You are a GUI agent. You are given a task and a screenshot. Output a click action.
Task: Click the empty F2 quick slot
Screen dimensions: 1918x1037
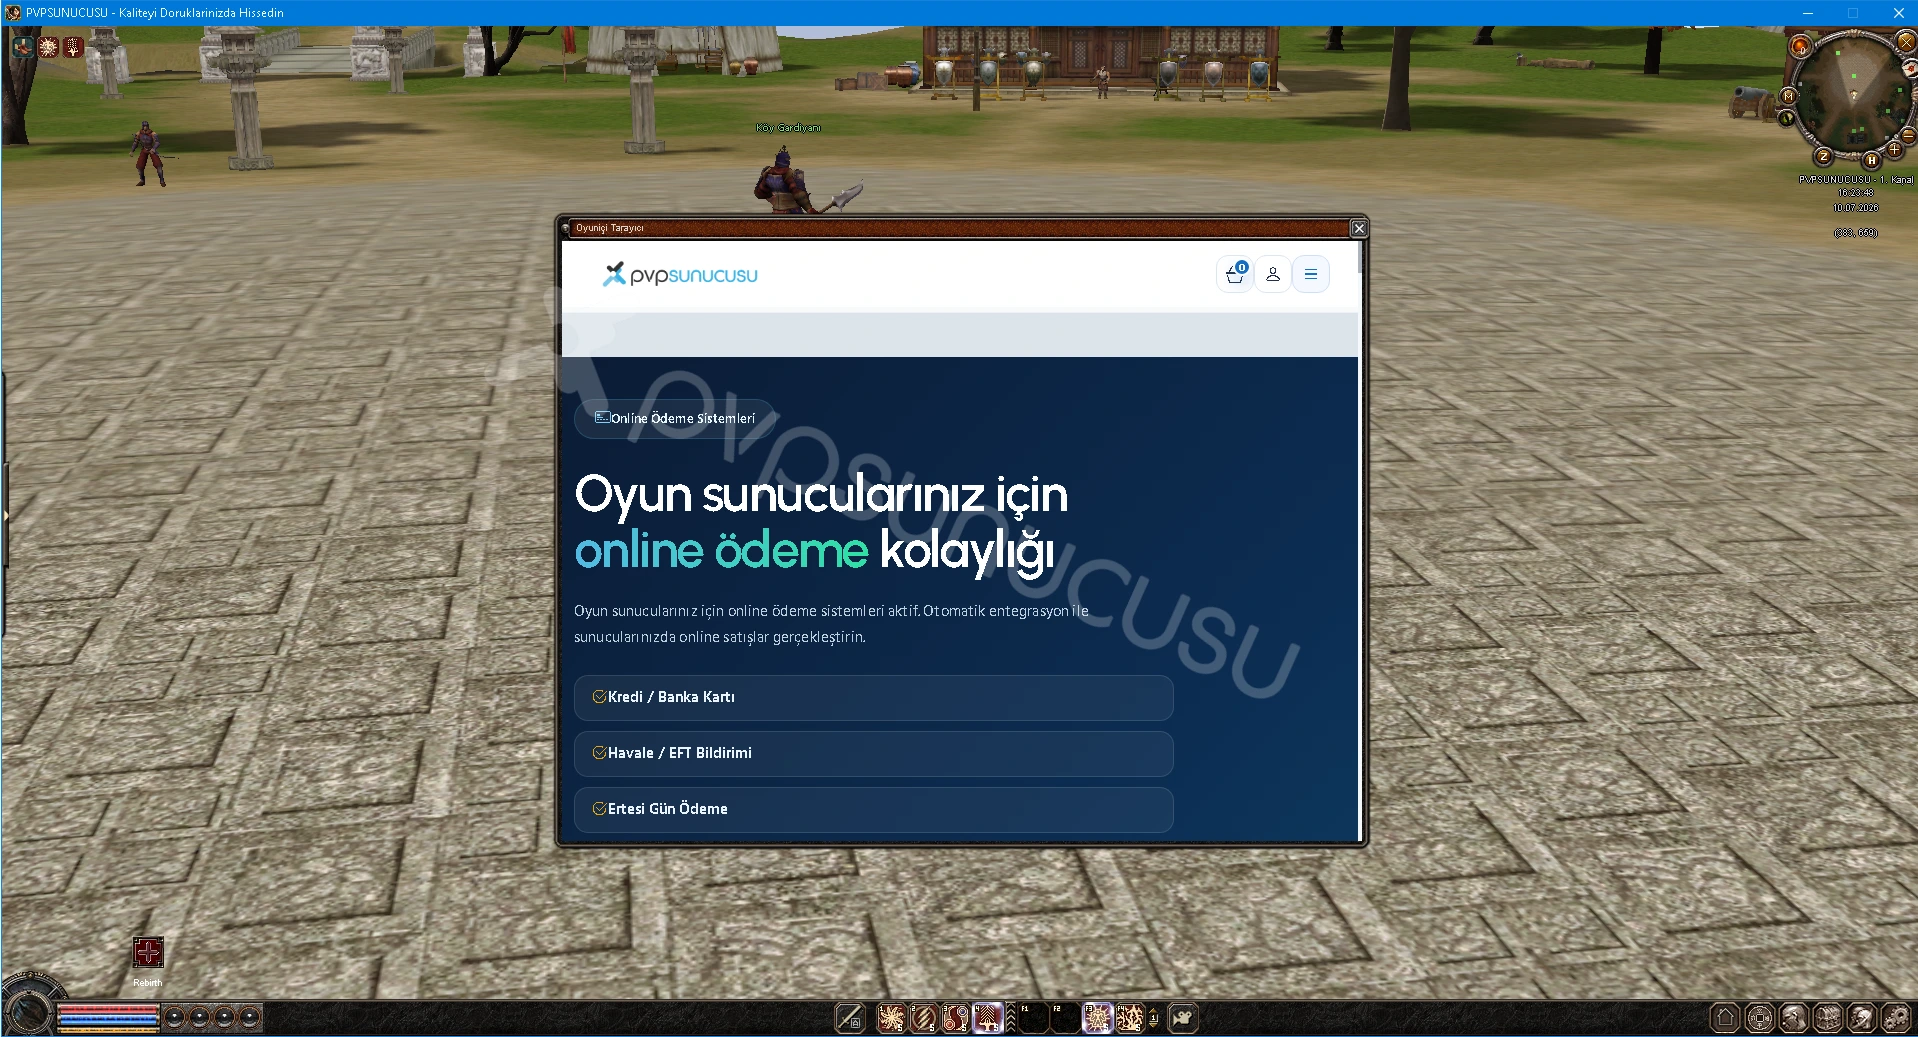(1065, 1018)
